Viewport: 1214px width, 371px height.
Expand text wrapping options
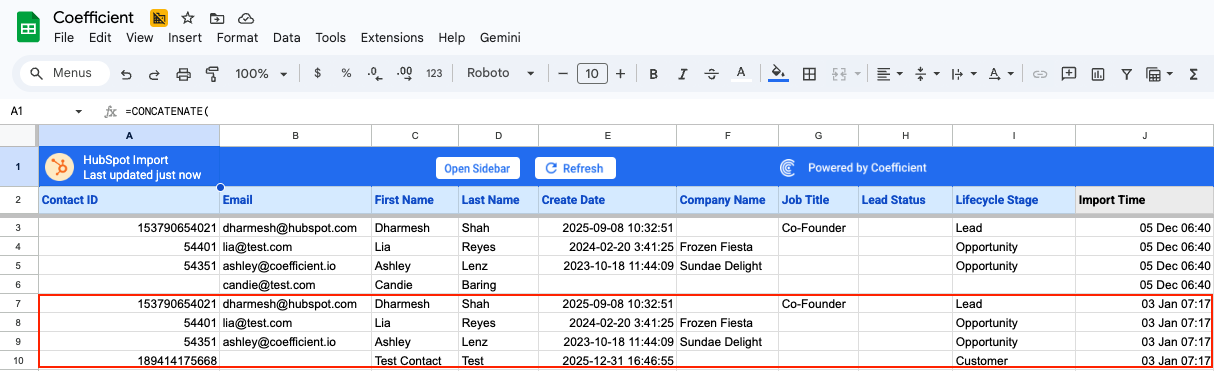coord(963,74)
